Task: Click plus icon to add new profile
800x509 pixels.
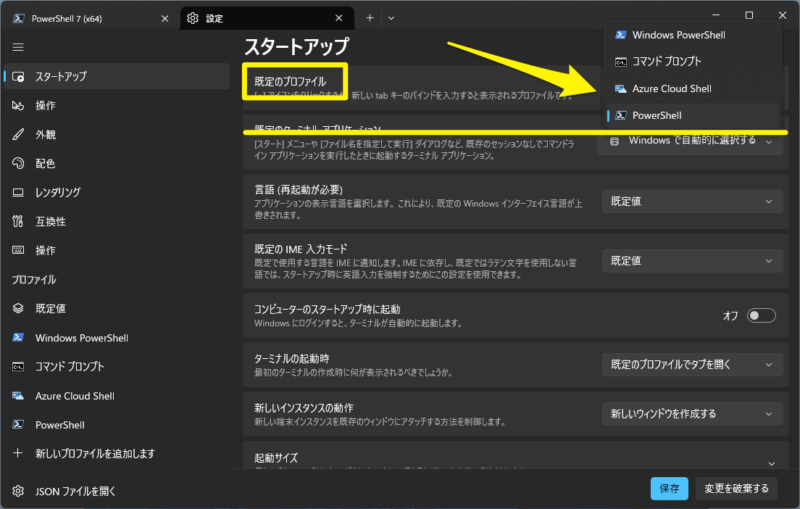Action: (x=18, y=453)
